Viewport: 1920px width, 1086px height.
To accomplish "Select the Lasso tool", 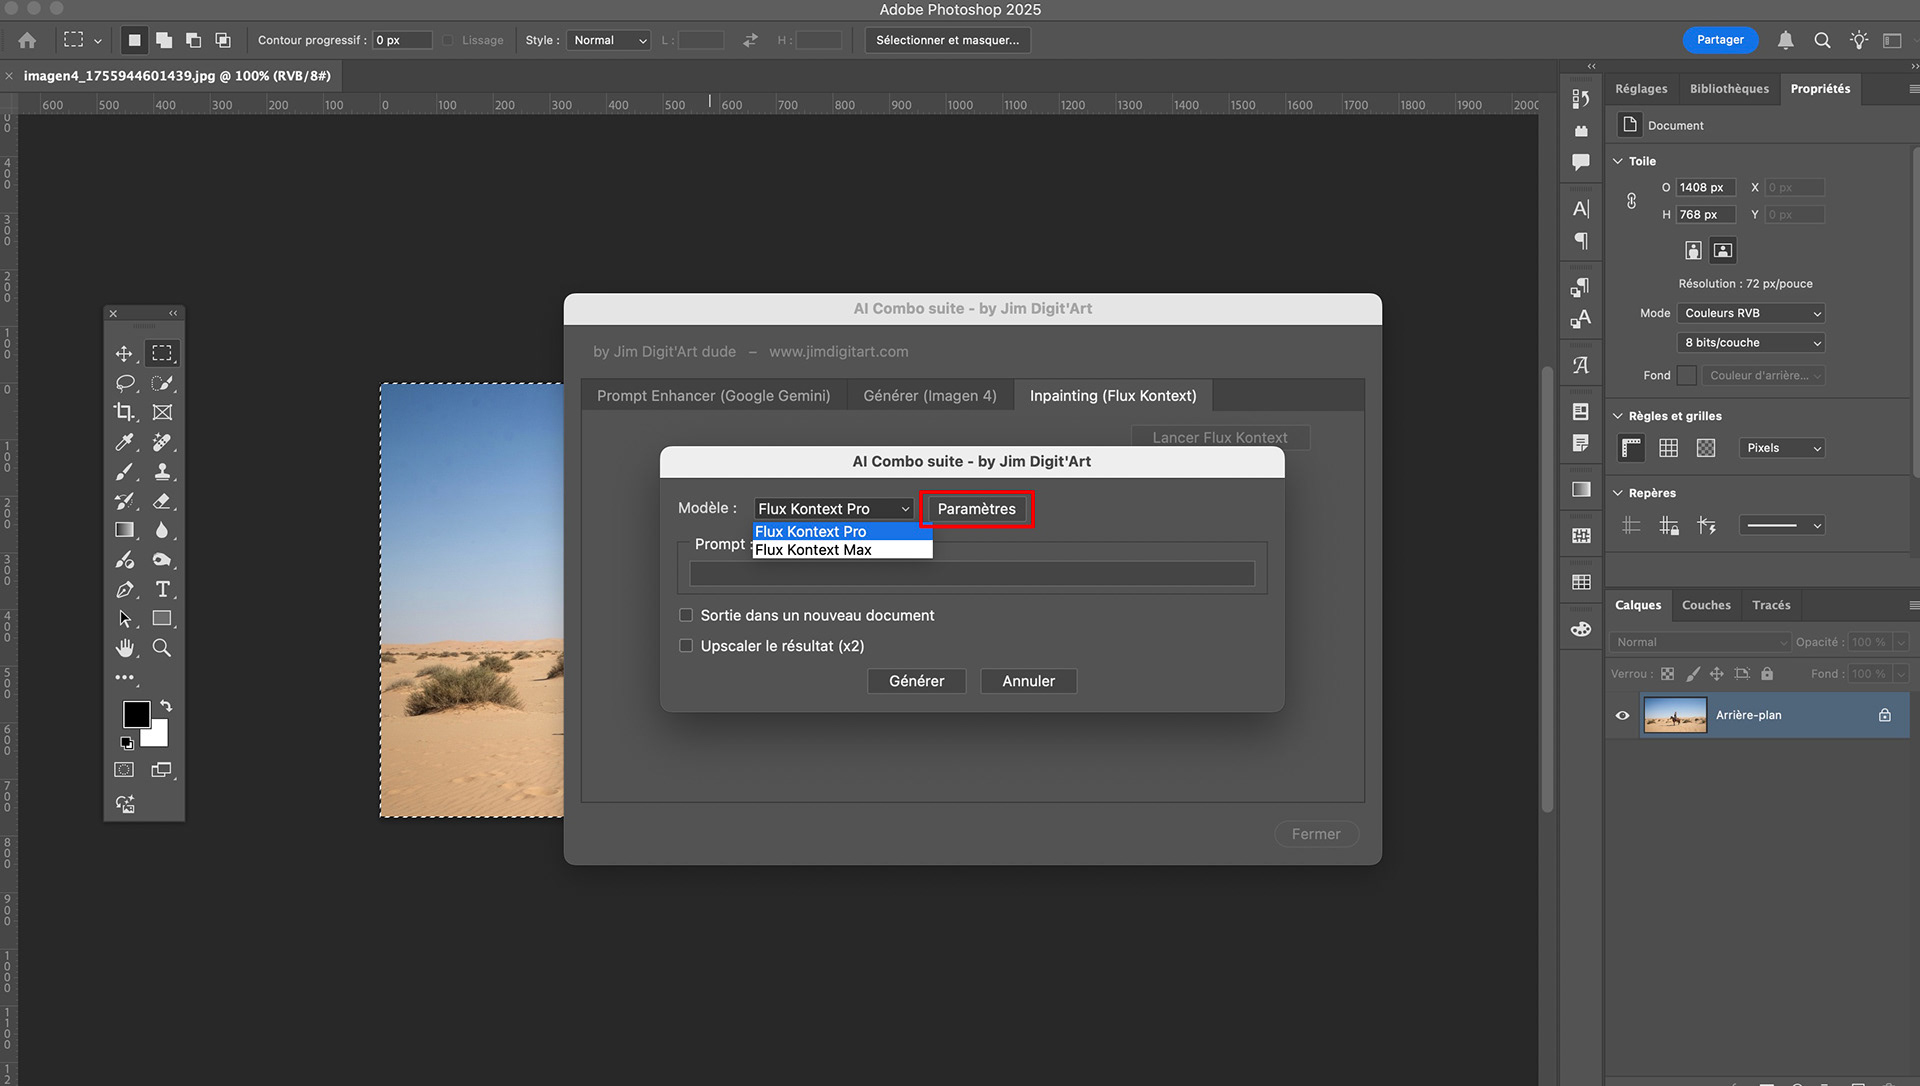I will pos(124,383).
